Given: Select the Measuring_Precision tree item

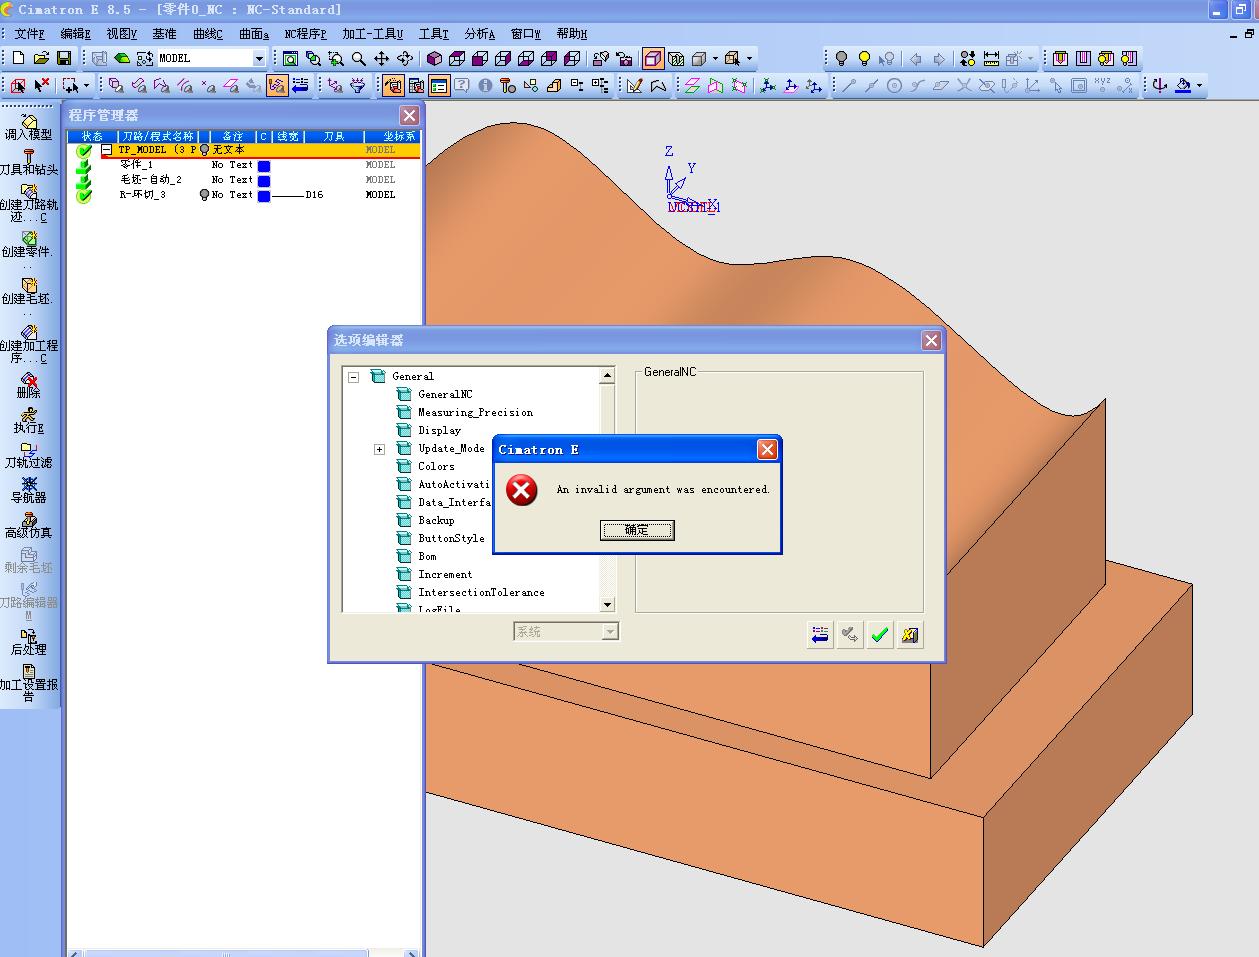Looking at the screenshot, I should (x=475, y=412).
